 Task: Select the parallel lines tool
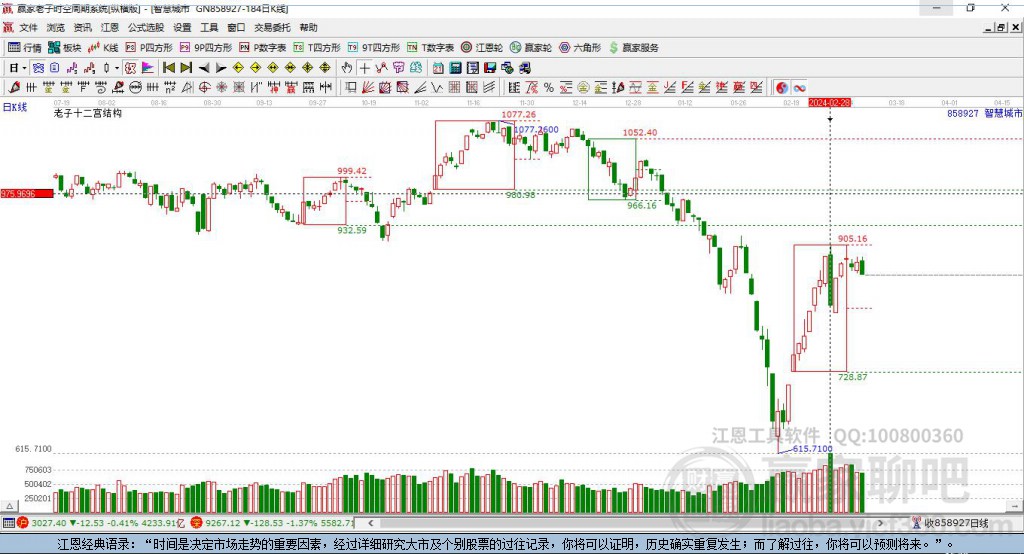[488, 88]
